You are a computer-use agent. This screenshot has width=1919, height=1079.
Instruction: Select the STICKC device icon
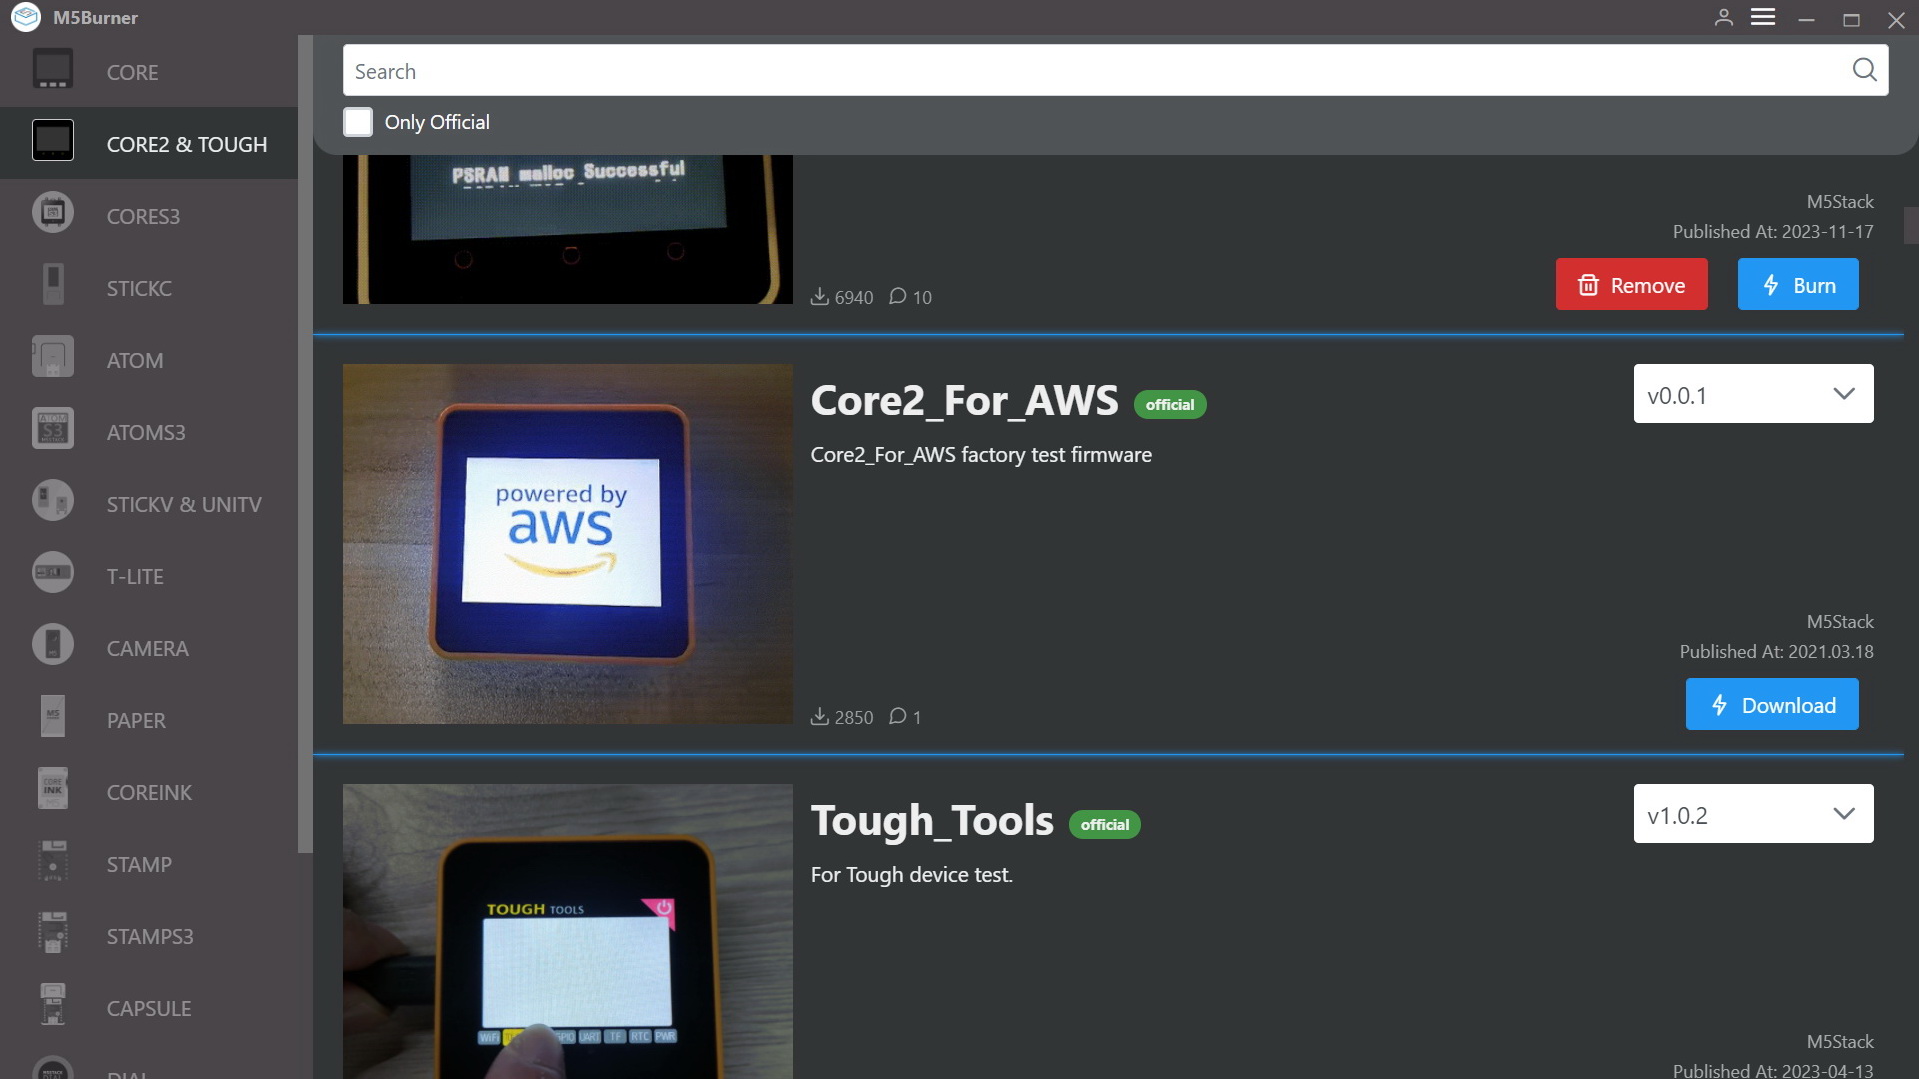[53, 285]
